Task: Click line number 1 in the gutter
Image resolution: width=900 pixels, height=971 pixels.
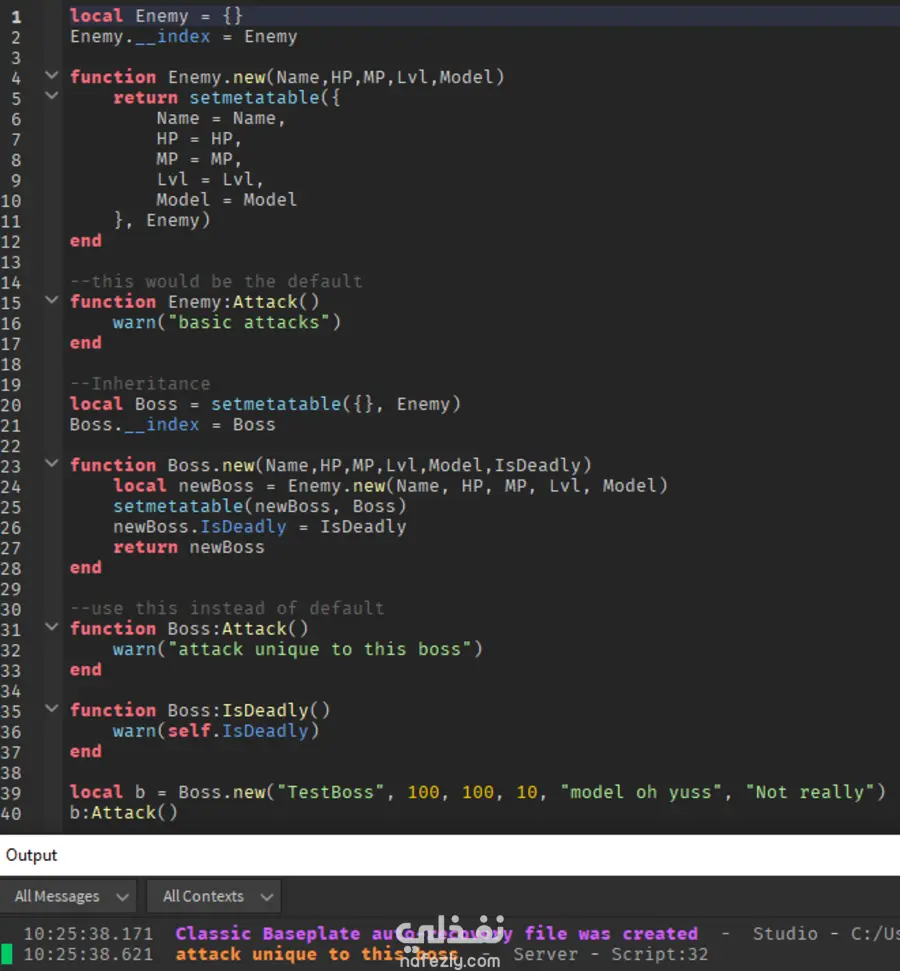Action: tap(16, 17)
